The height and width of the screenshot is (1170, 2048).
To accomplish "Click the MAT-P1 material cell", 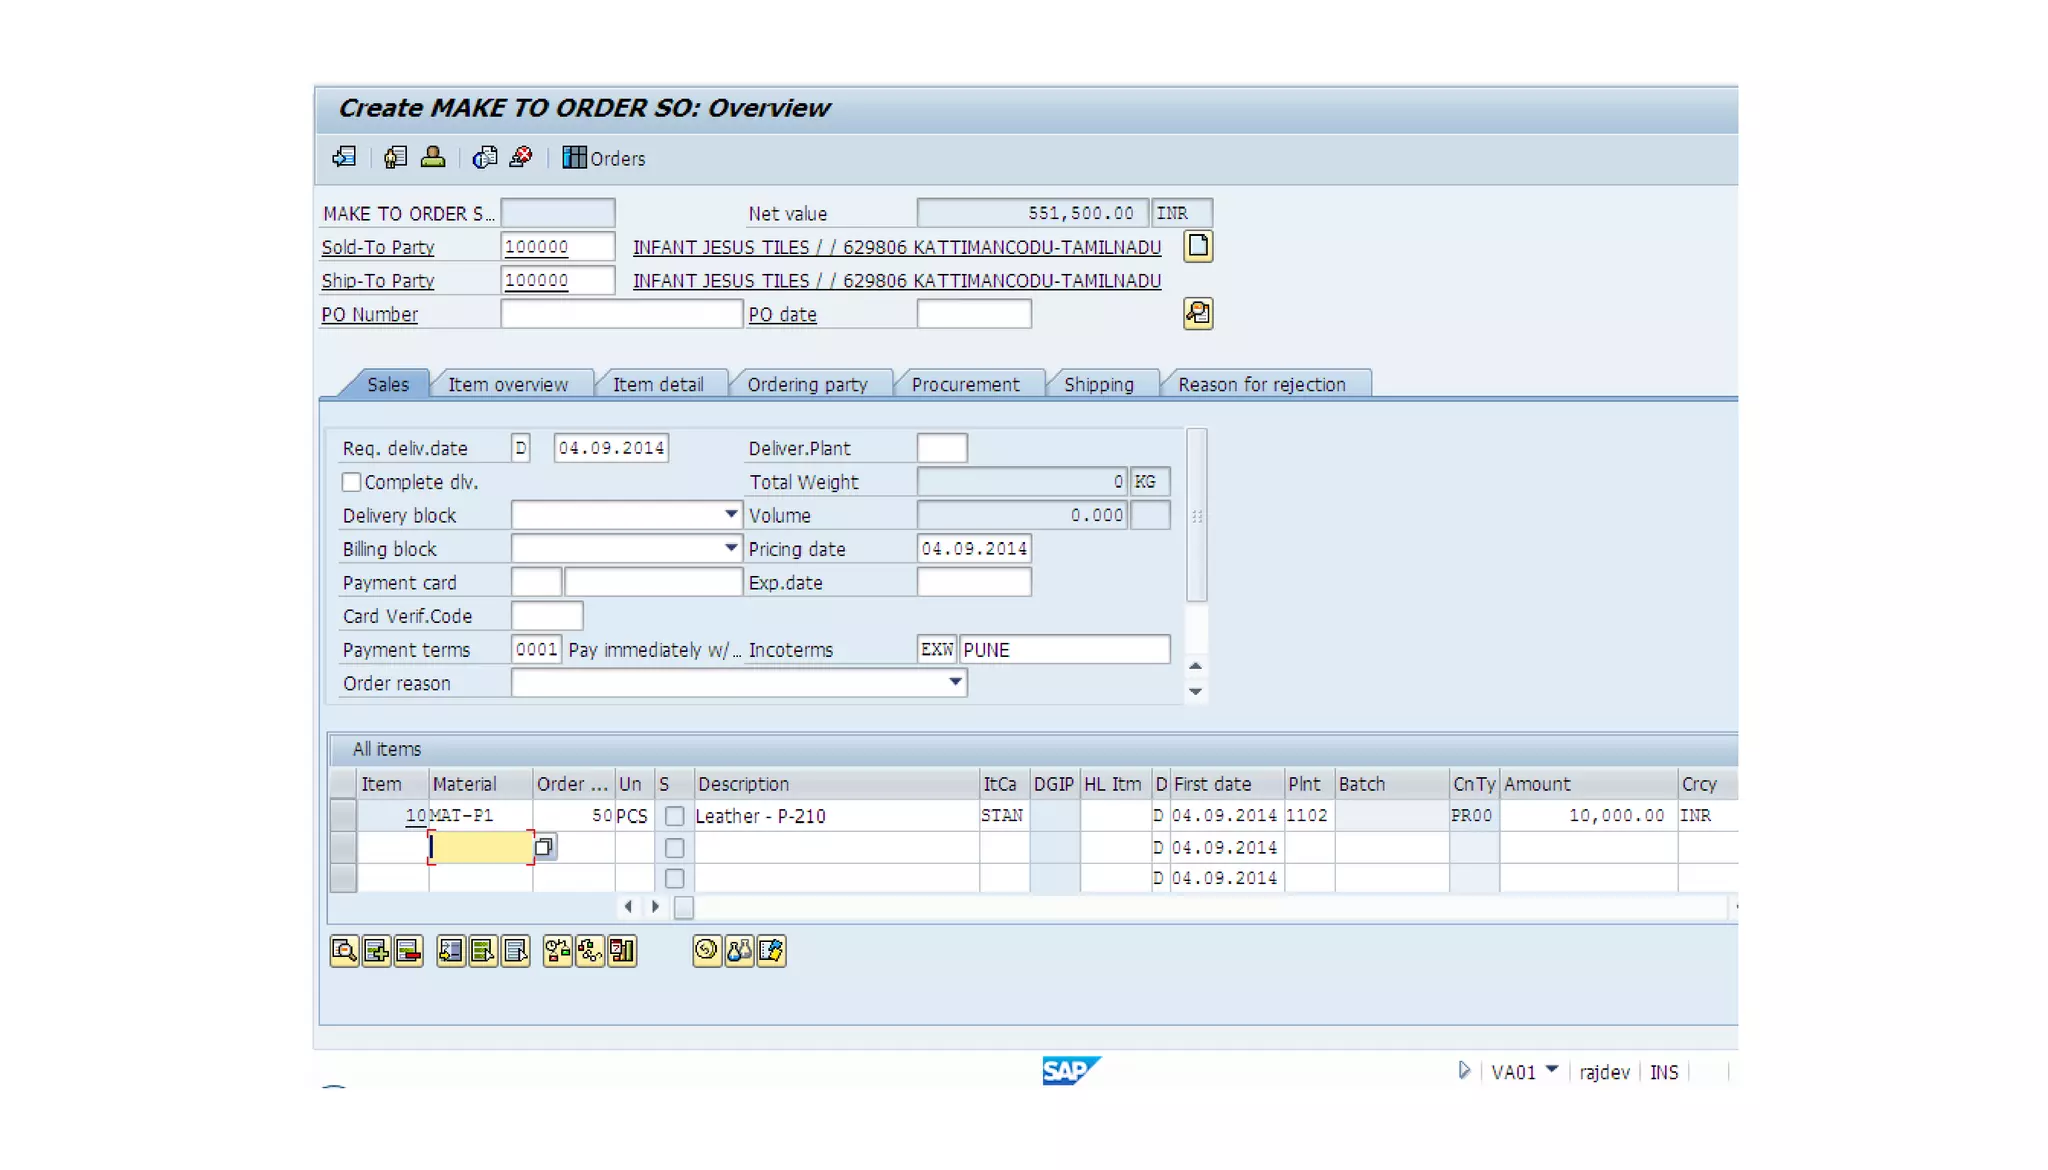I will point(480,815).
